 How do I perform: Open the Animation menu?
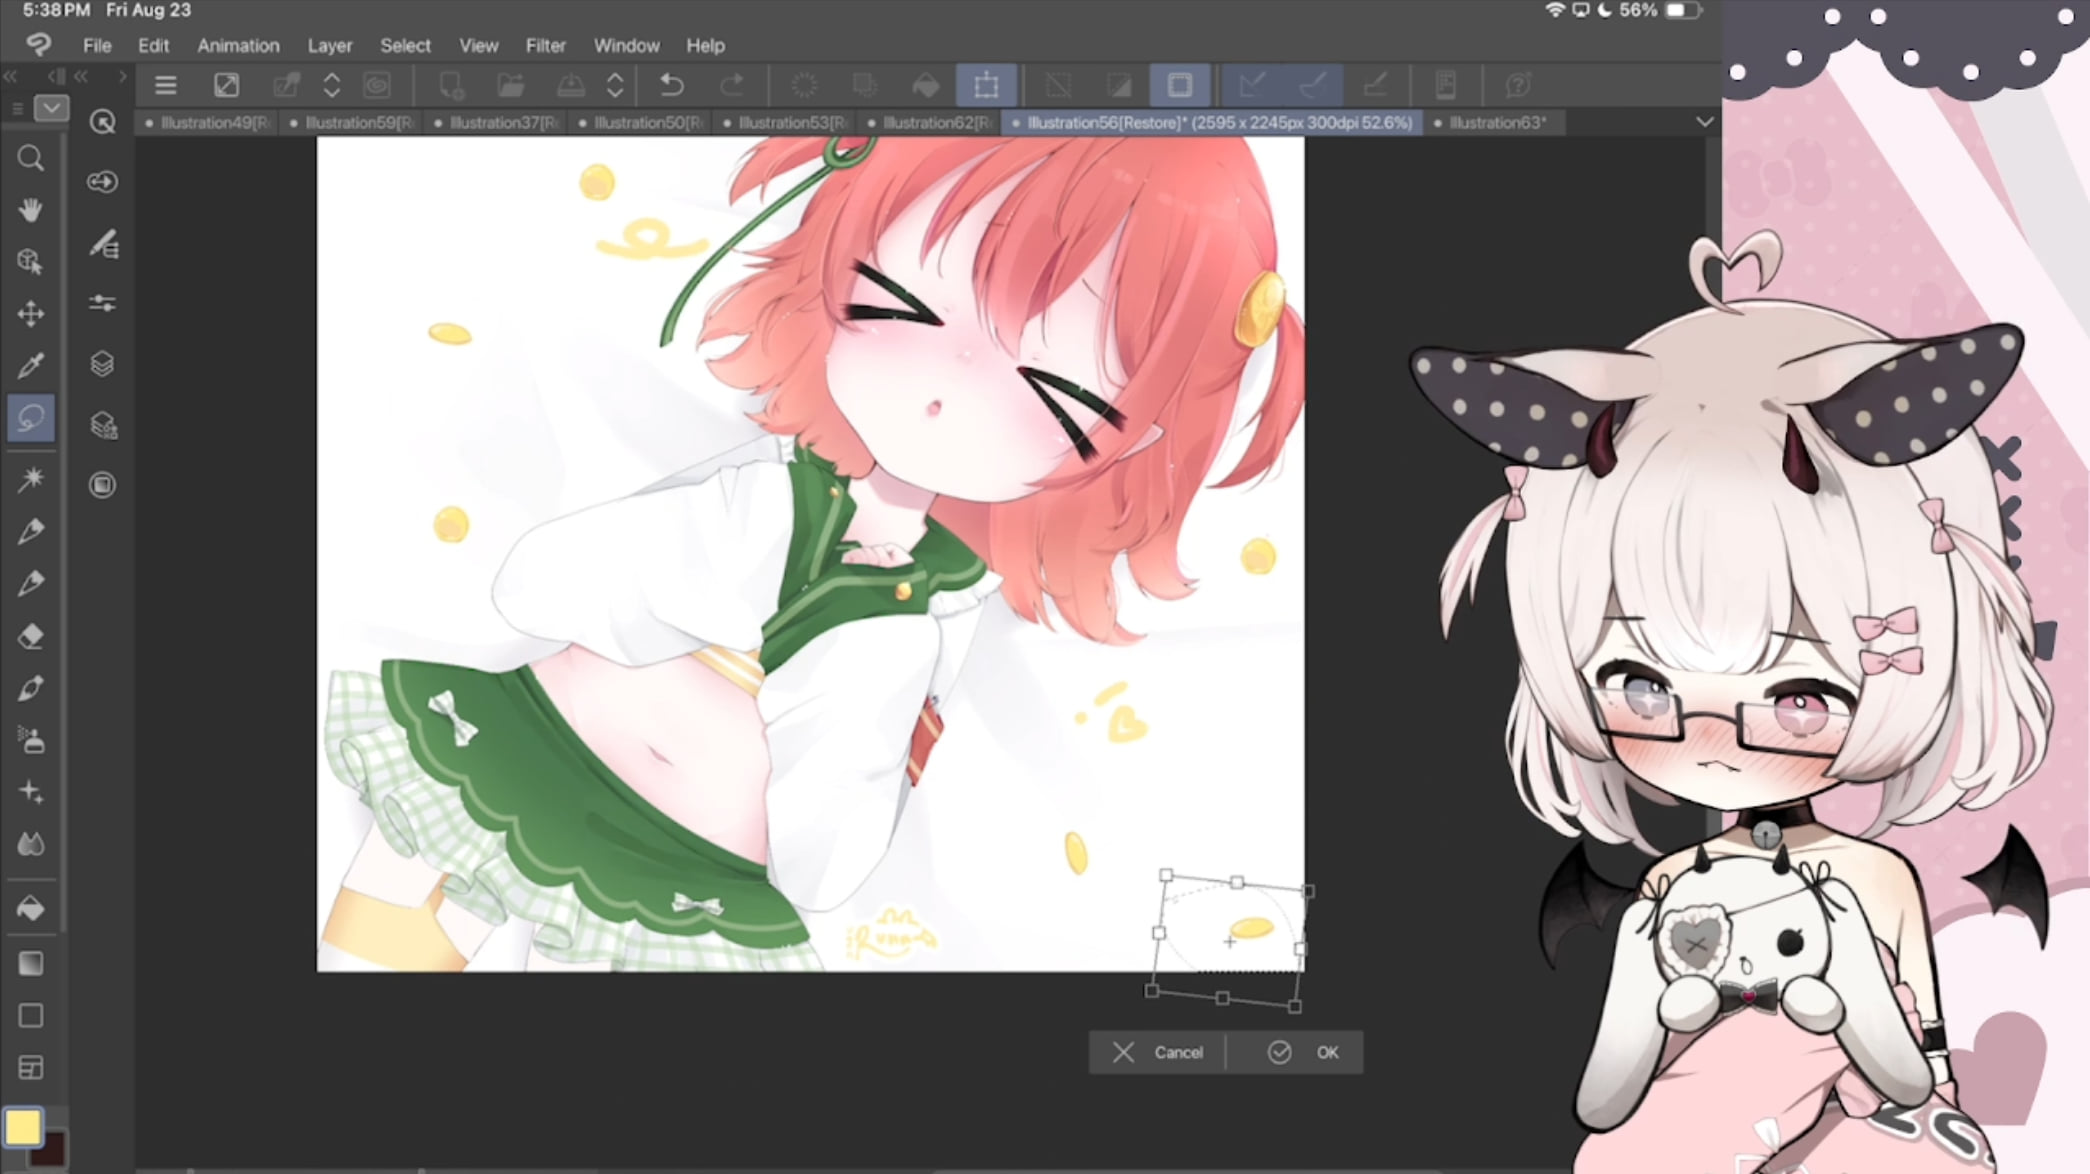238,45
